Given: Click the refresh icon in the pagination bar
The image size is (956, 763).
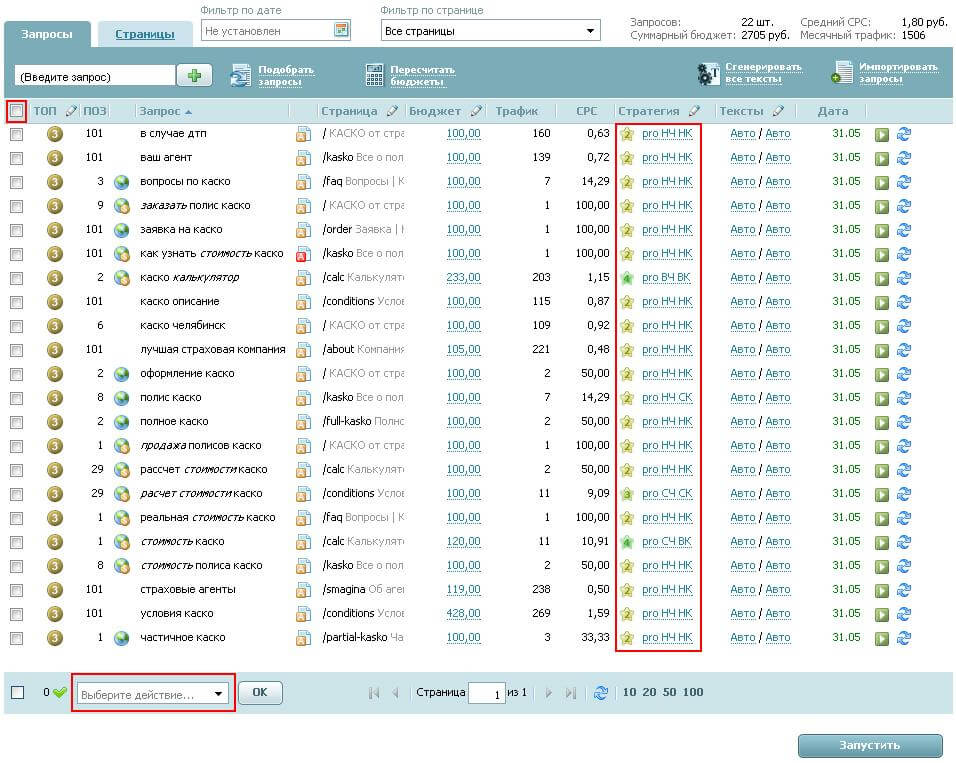Looking at the screenshot, I should pos(601,693).
